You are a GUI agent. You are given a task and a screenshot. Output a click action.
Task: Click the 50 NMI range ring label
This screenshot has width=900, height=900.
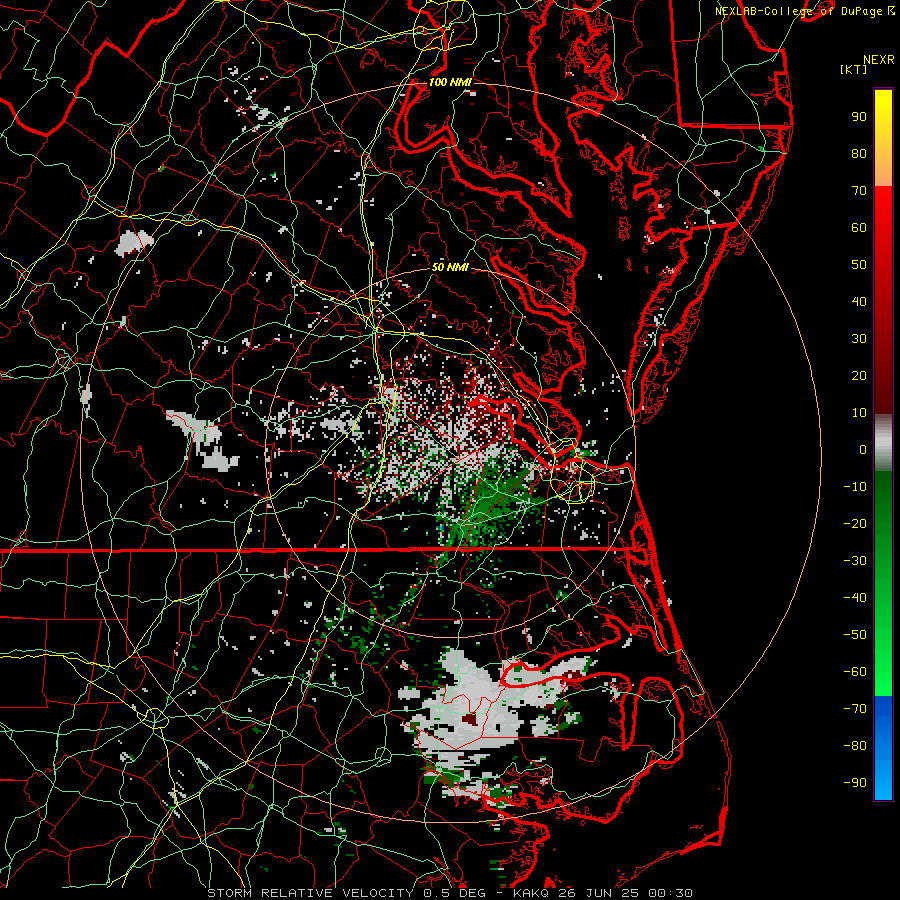pos(450,267)
